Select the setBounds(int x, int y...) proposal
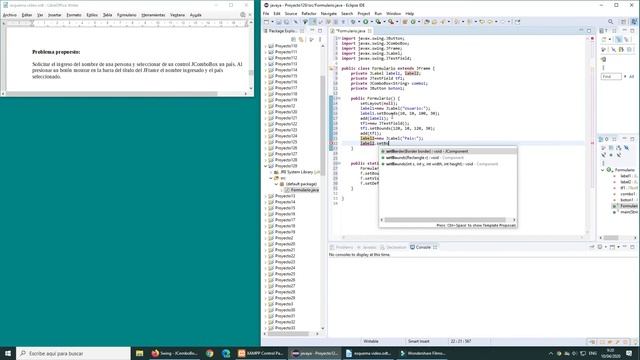 [x=448, y=164]
